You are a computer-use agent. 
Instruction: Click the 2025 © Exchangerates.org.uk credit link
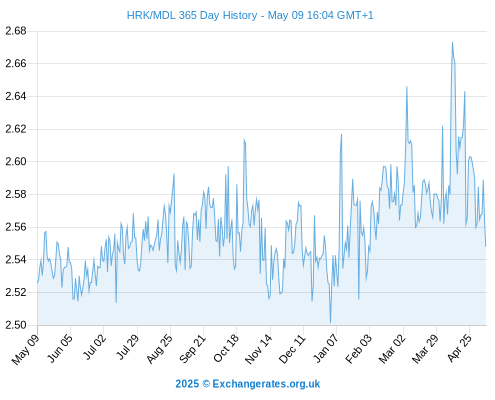(x=248, y=384)
